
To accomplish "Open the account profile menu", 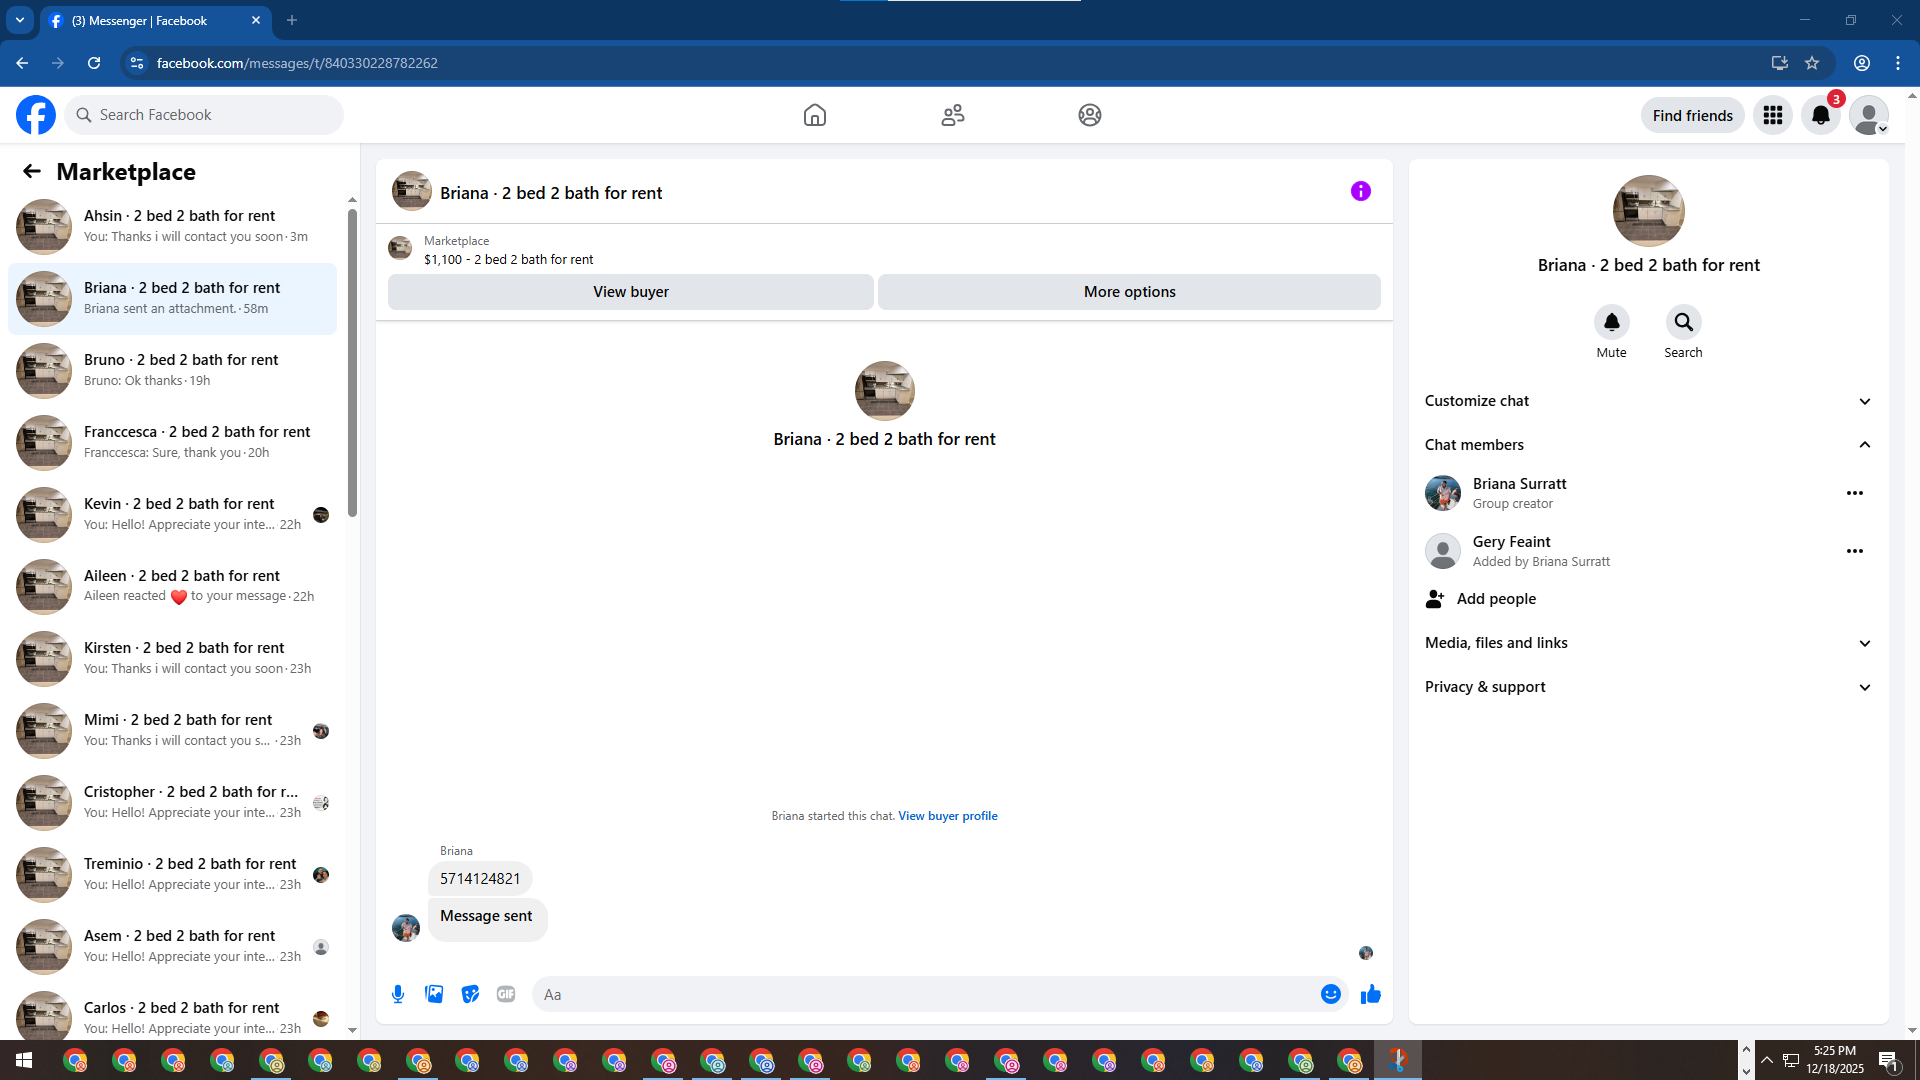I will click(1869, 115).
